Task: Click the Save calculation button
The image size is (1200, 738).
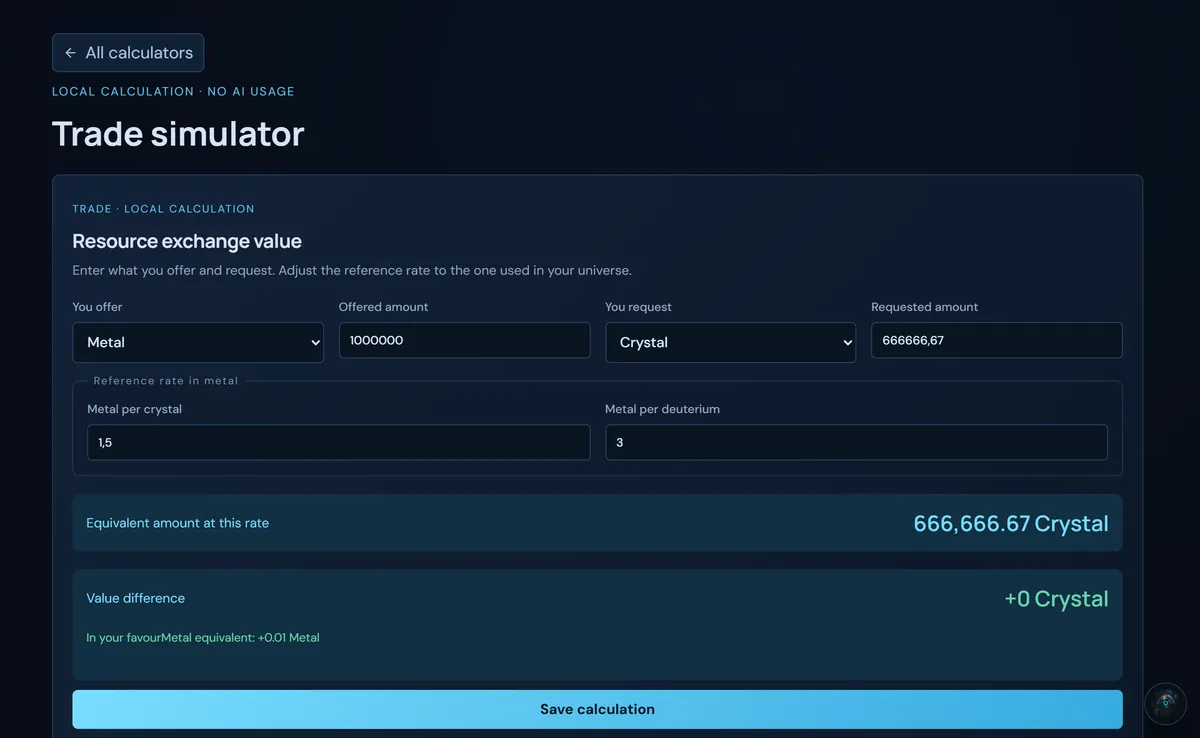Action: coord(597,709)
